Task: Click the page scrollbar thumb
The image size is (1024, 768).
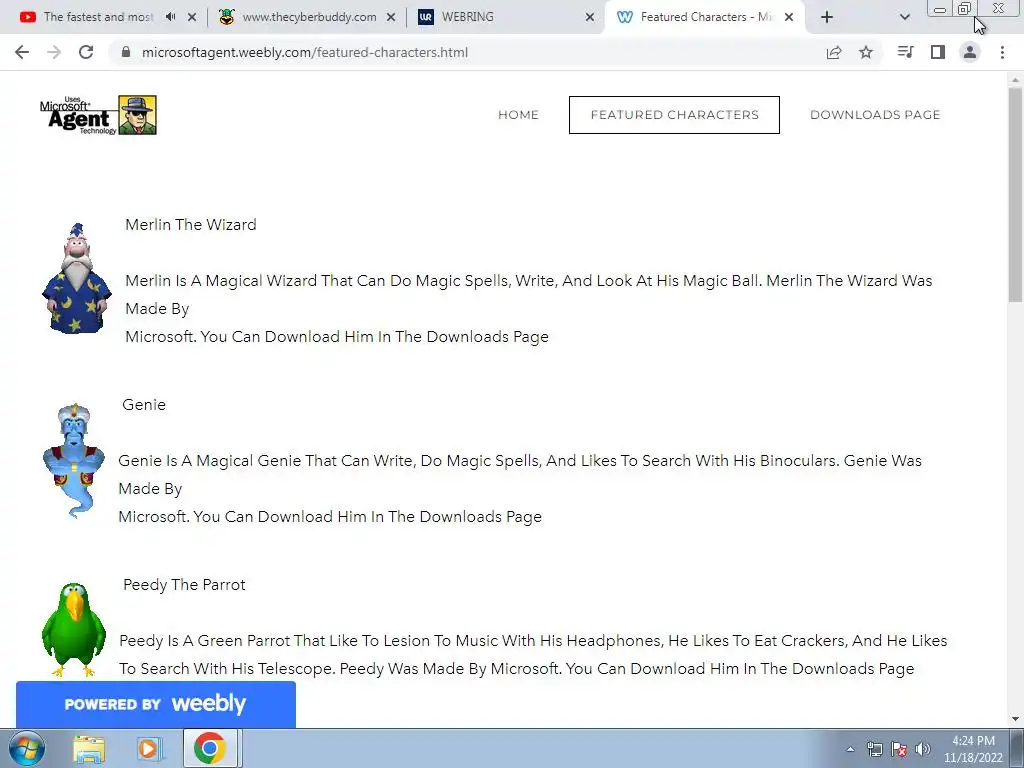Action: click(x=1016, y=195)
